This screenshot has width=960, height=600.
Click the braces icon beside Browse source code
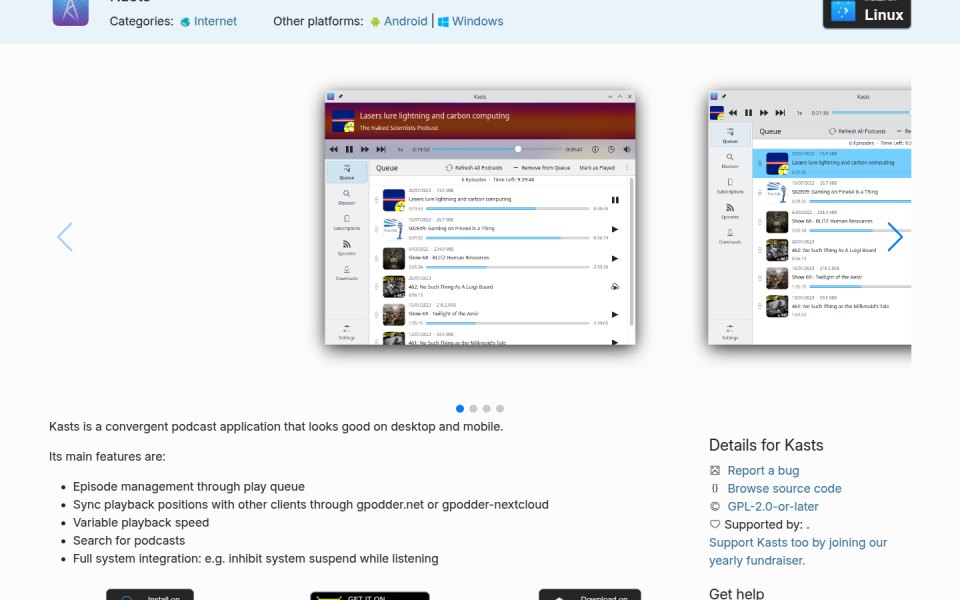714,489
